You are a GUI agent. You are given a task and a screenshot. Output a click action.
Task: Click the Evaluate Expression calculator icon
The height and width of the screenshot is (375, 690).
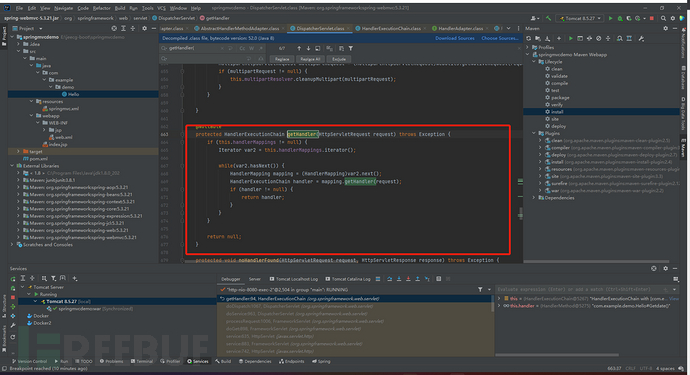tap(438, 279)
